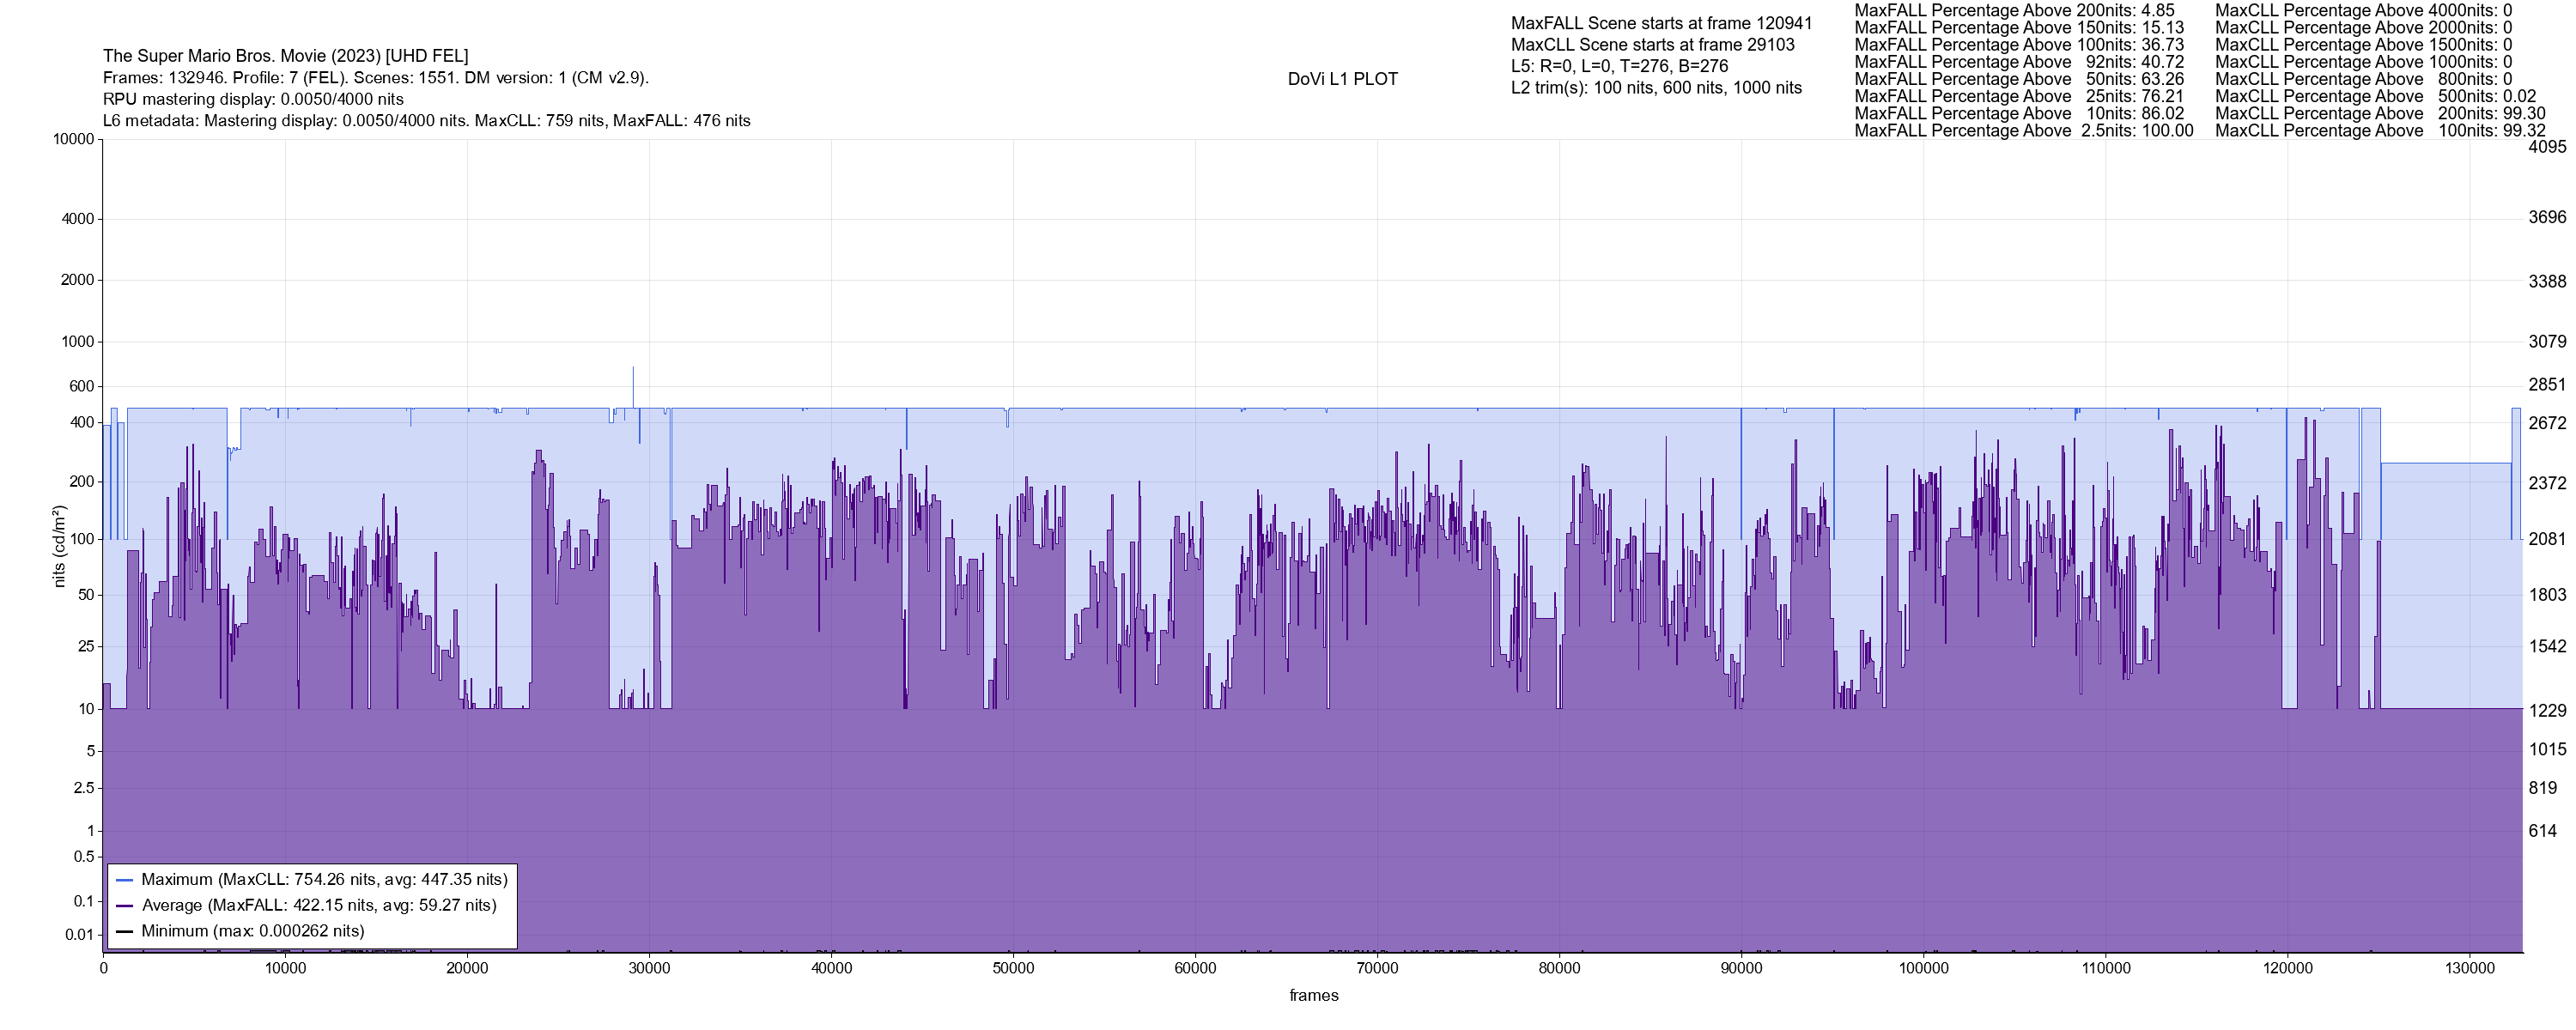Click the 'MaxFALL Scene starts at frame 120941' text
2576x1030 pixels.
coord(1661,23)
